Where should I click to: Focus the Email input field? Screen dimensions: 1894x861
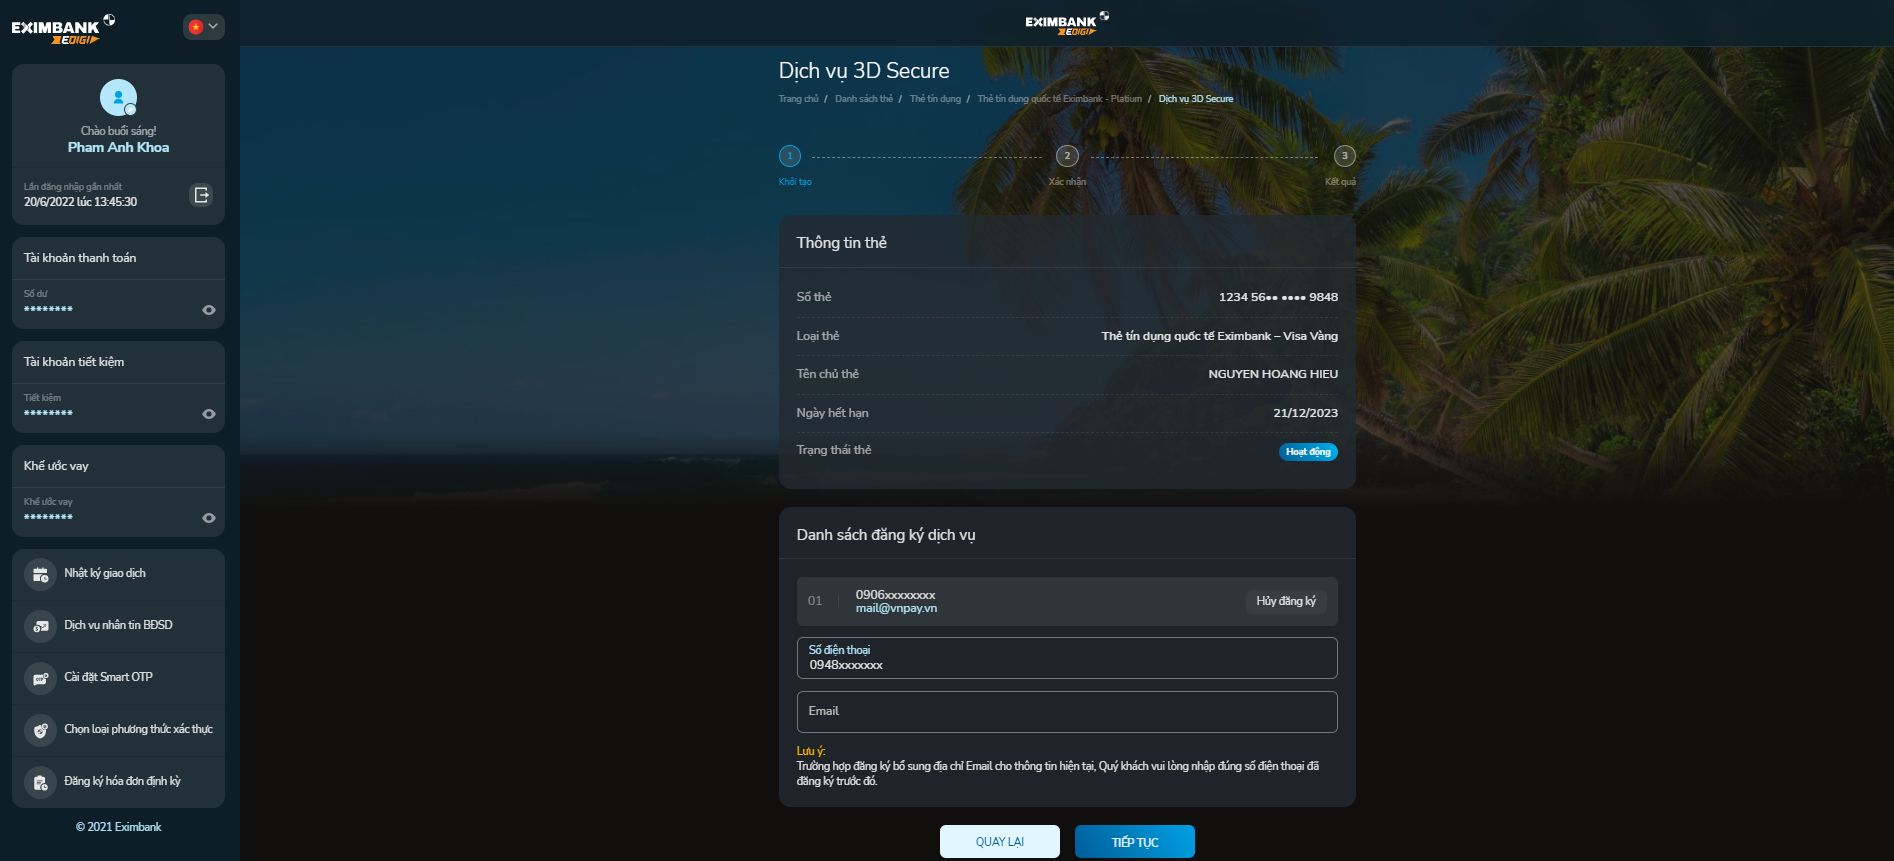click(x=1066, y=712)
